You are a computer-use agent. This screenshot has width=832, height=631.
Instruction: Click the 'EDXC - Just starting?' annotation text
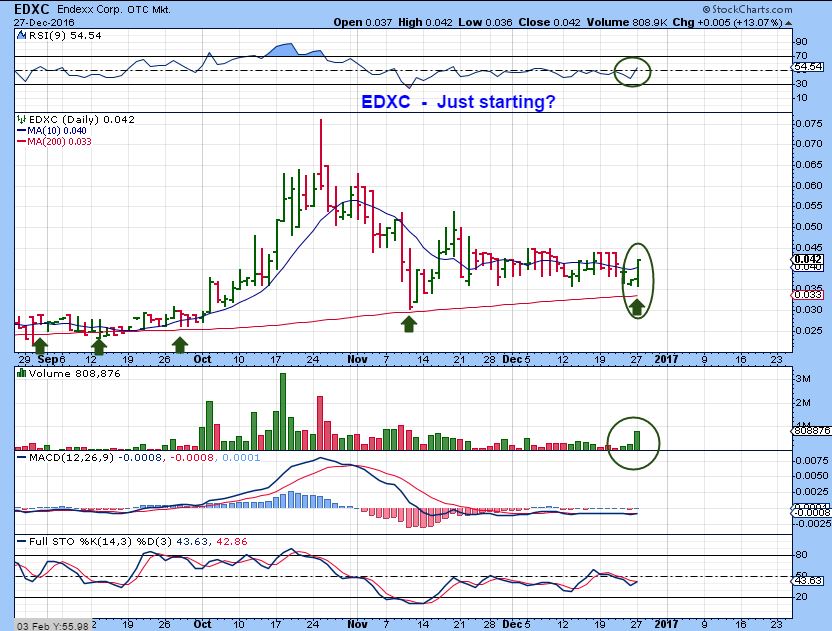458,101
